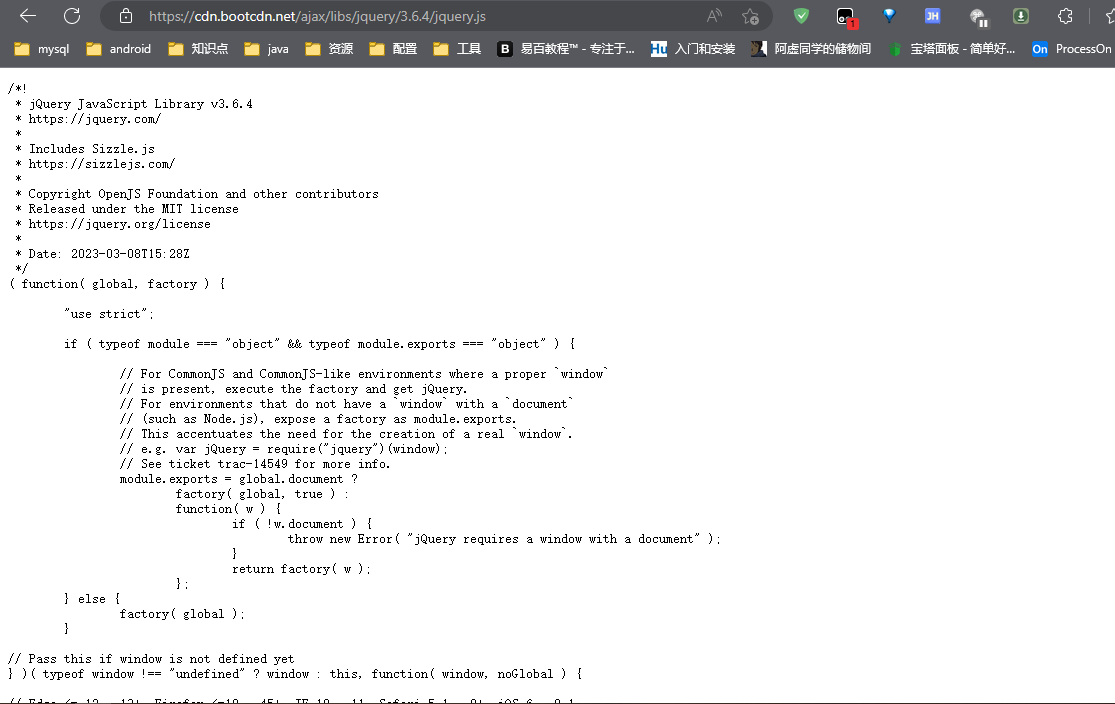1115x704 pixels.
Task: Open the 易百教程 bookmark
Action: point(566,48)
